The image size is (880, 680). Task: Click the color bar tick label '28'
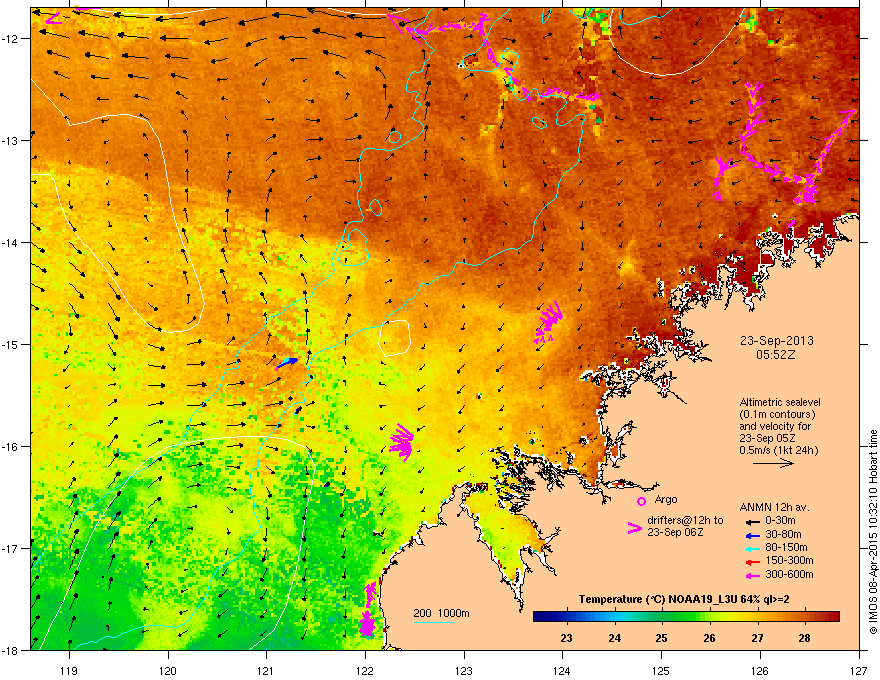click(x=804, y=638)
